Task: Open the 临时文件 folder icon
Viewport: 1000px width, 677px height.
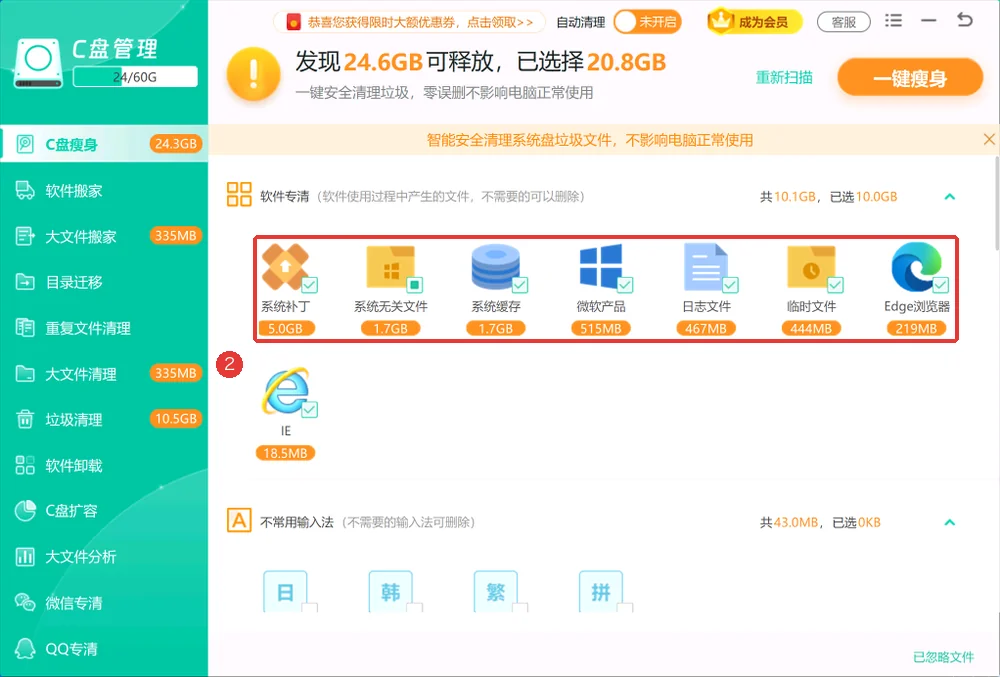Action: (x=811, y=266)
